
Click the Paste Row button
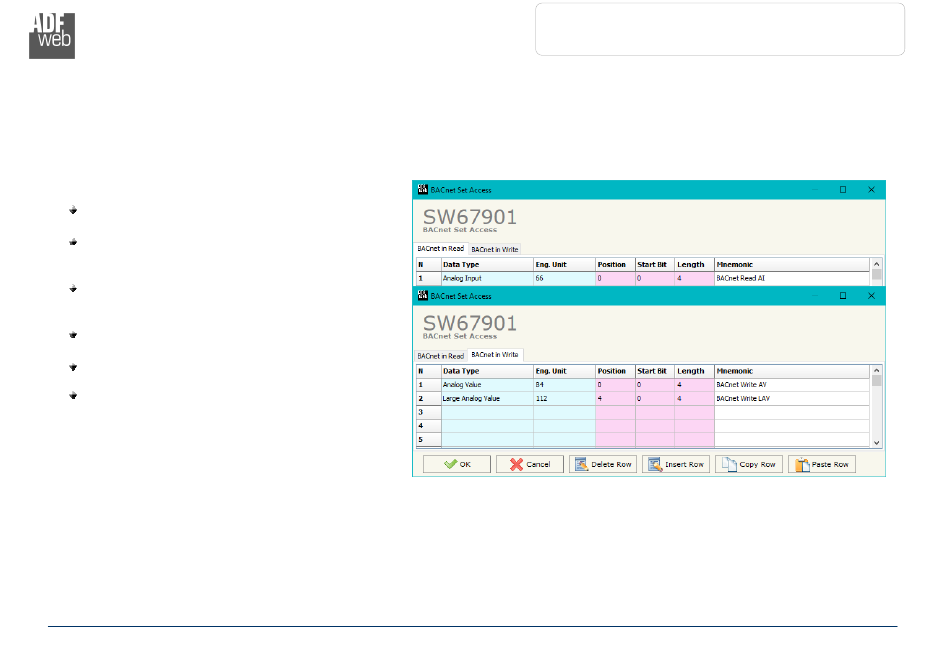coord(822,464)
